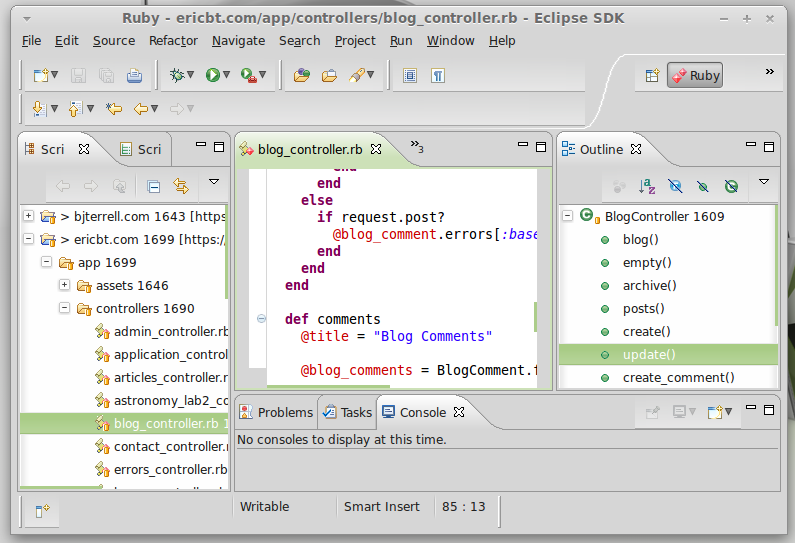
Task: Click the Debug bug icon
Action: 177,75
